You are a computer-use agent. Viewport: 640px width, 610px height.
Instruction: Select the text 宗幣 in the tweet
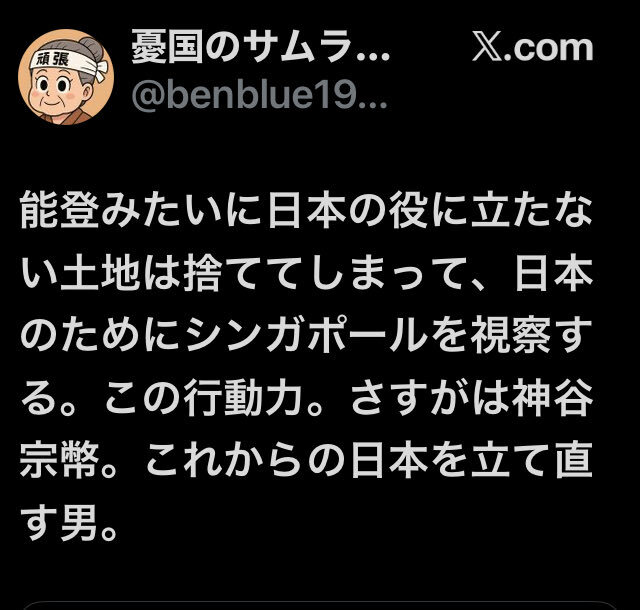[x=60, y=460]
